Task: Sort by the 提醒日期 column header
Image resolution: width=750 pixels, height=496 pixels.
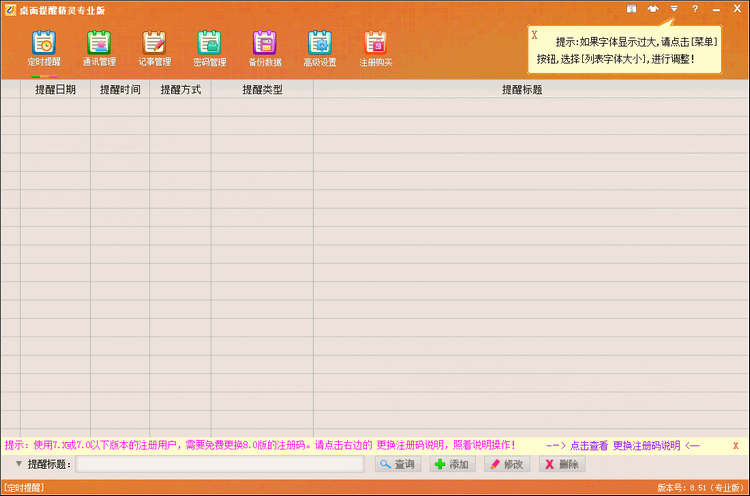Action: [x=55, y=89]
